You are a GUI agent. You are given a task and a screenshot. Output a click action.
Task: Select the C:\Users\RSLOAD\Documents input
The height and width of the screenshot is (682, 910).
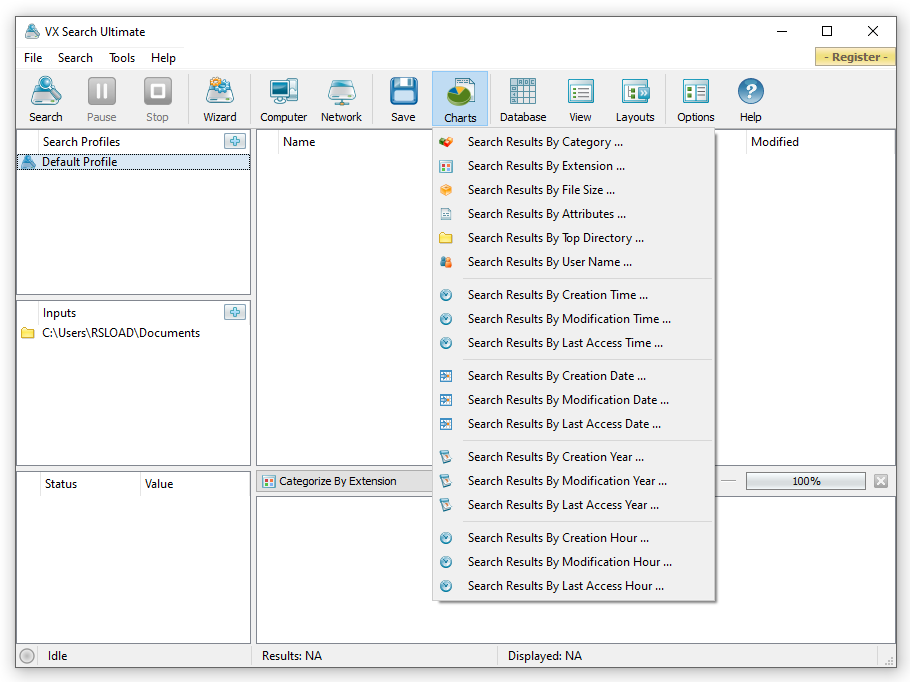pyautogui.click(x=121, y=333)
